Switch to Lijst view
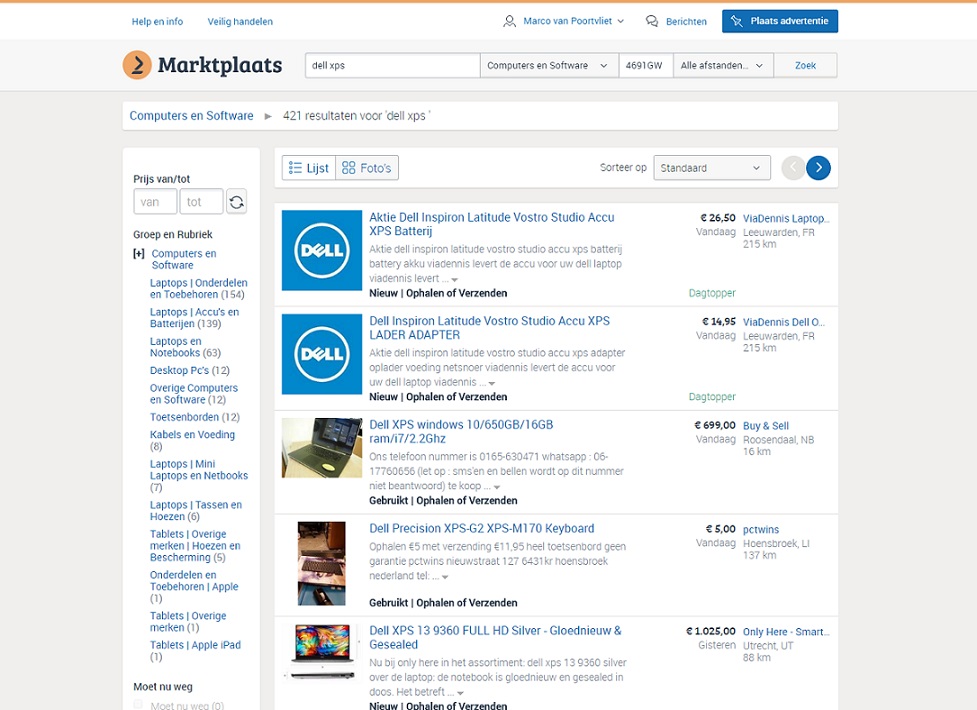This screenshot has width=977, height=710. tap(308, 168)
